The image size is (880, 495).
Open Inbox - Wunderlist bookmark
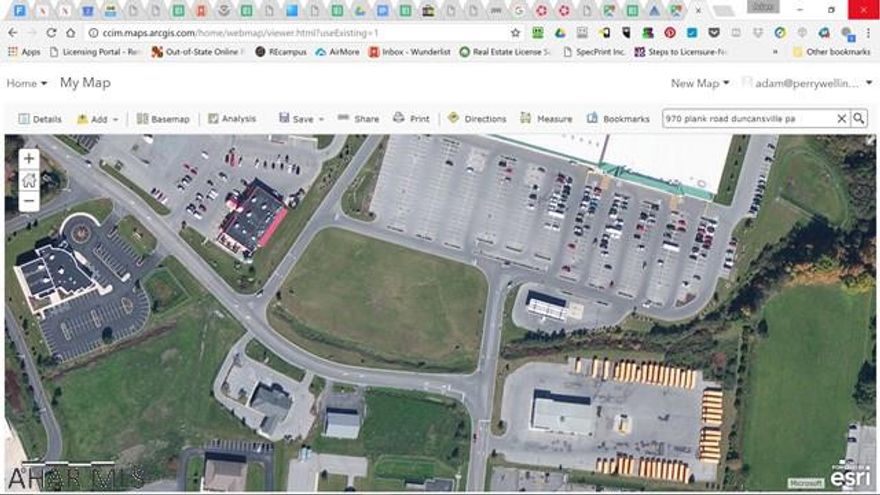pos(409,52)
